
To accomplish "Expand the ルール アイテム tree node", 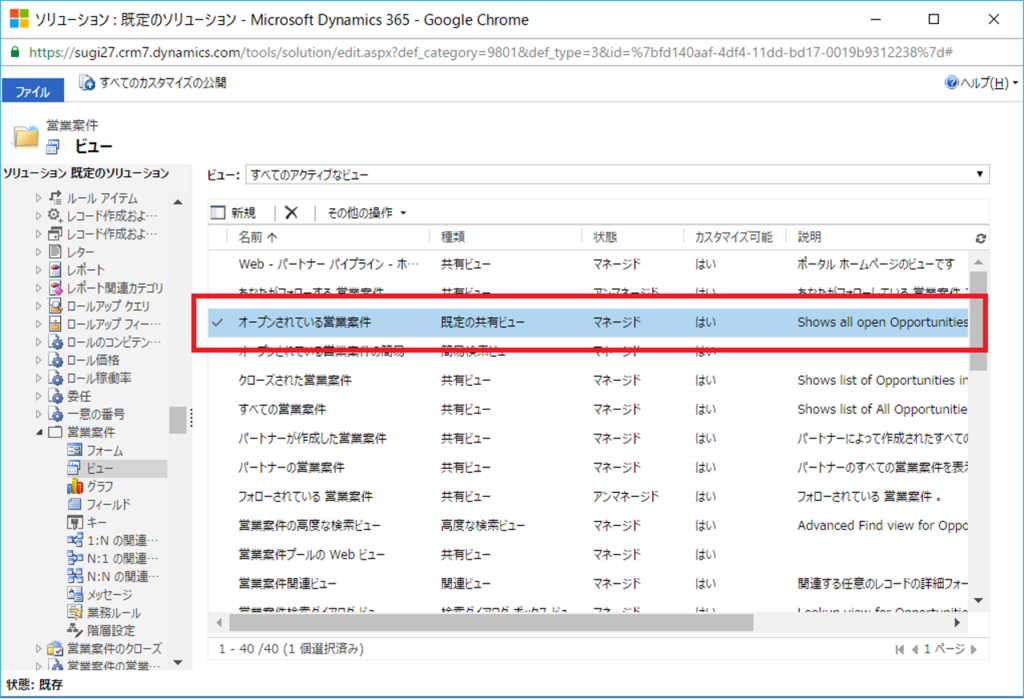I will [38, 197].
